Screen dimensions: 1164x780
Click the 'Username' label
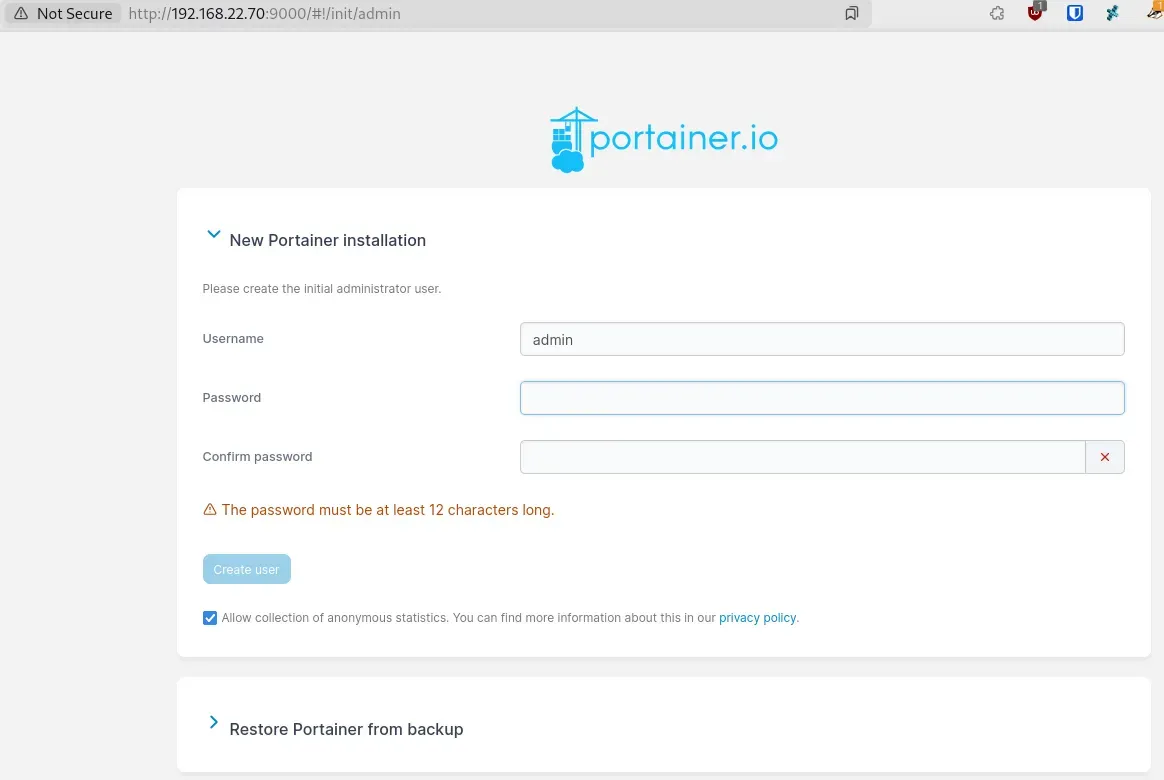point(233,338)
